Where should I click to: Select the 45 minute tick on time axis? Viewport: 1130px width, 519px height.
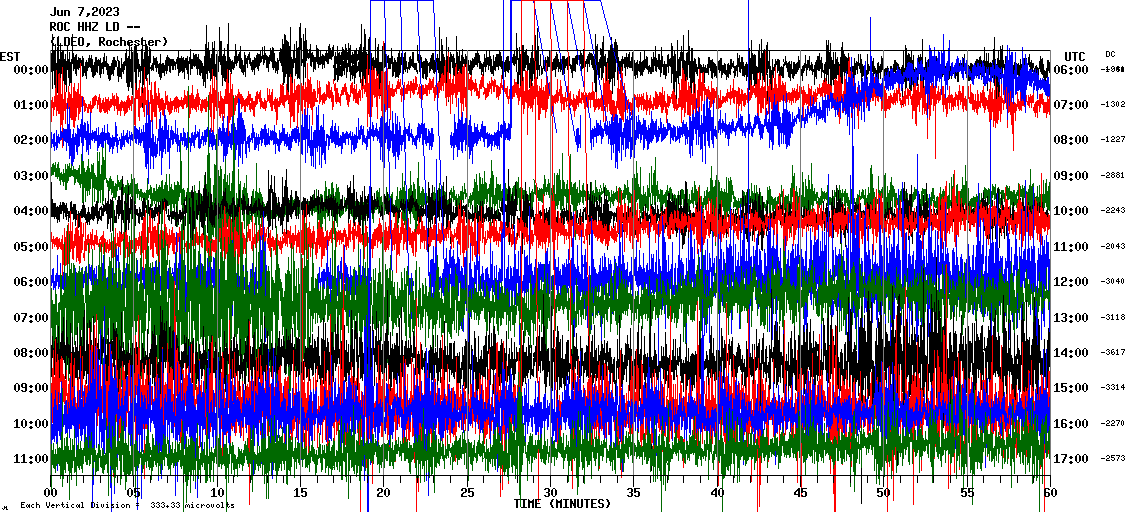tap(800, 493)
